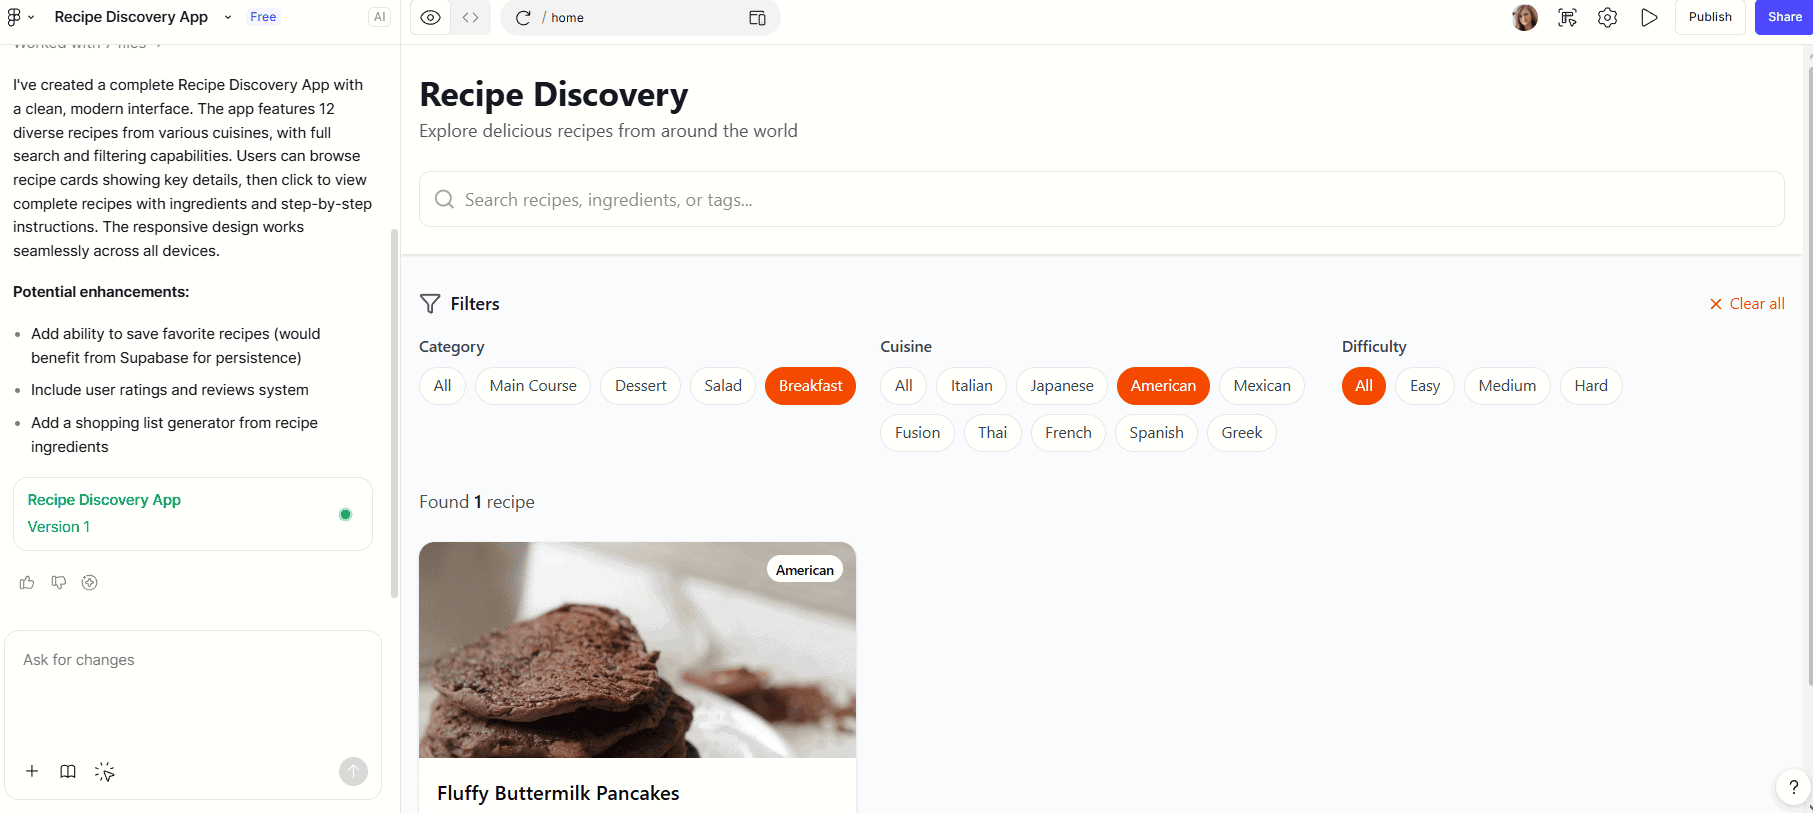Image resolution: width=1813 pixels, height=813 pixels.
Task: Click the Recipe Discovery heading
Action: (x=554, y=94)
